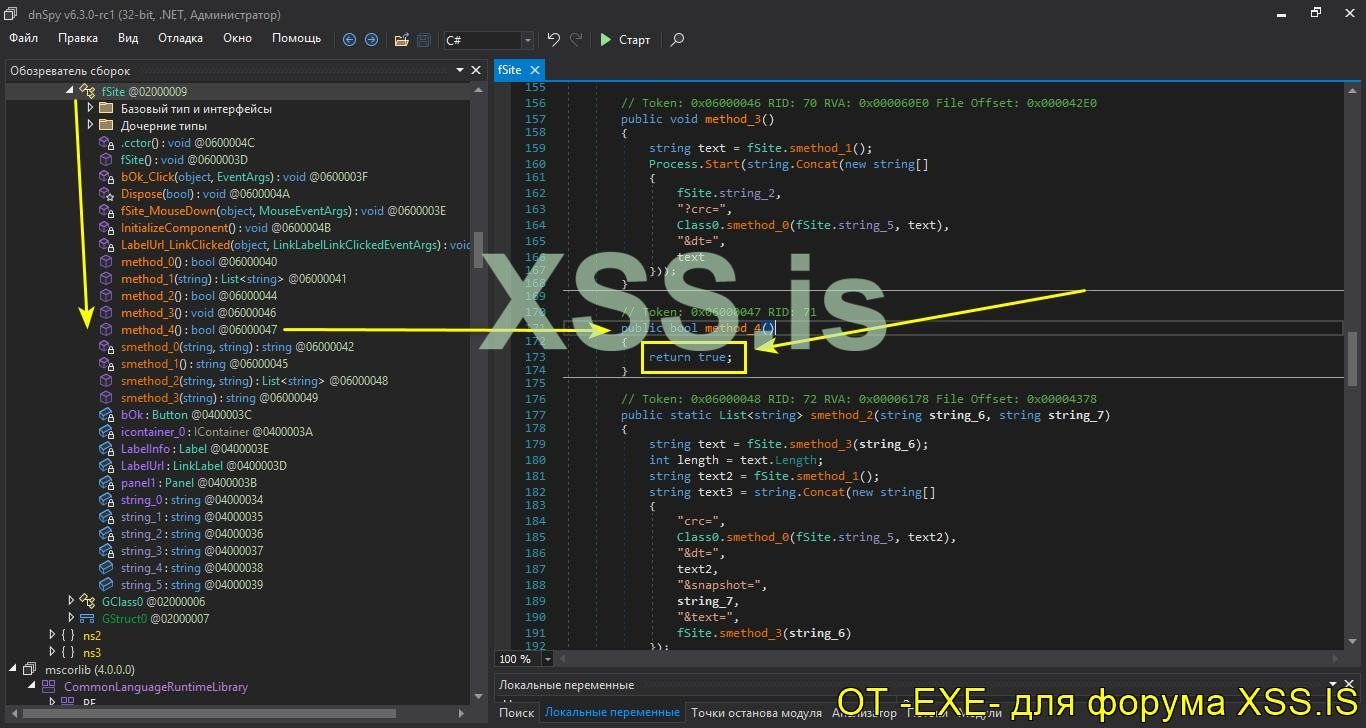The width and height of the screenshot is (1366, 728).
Task: Collapse the mscorlib assembly node
Action: tap(12, 669)
